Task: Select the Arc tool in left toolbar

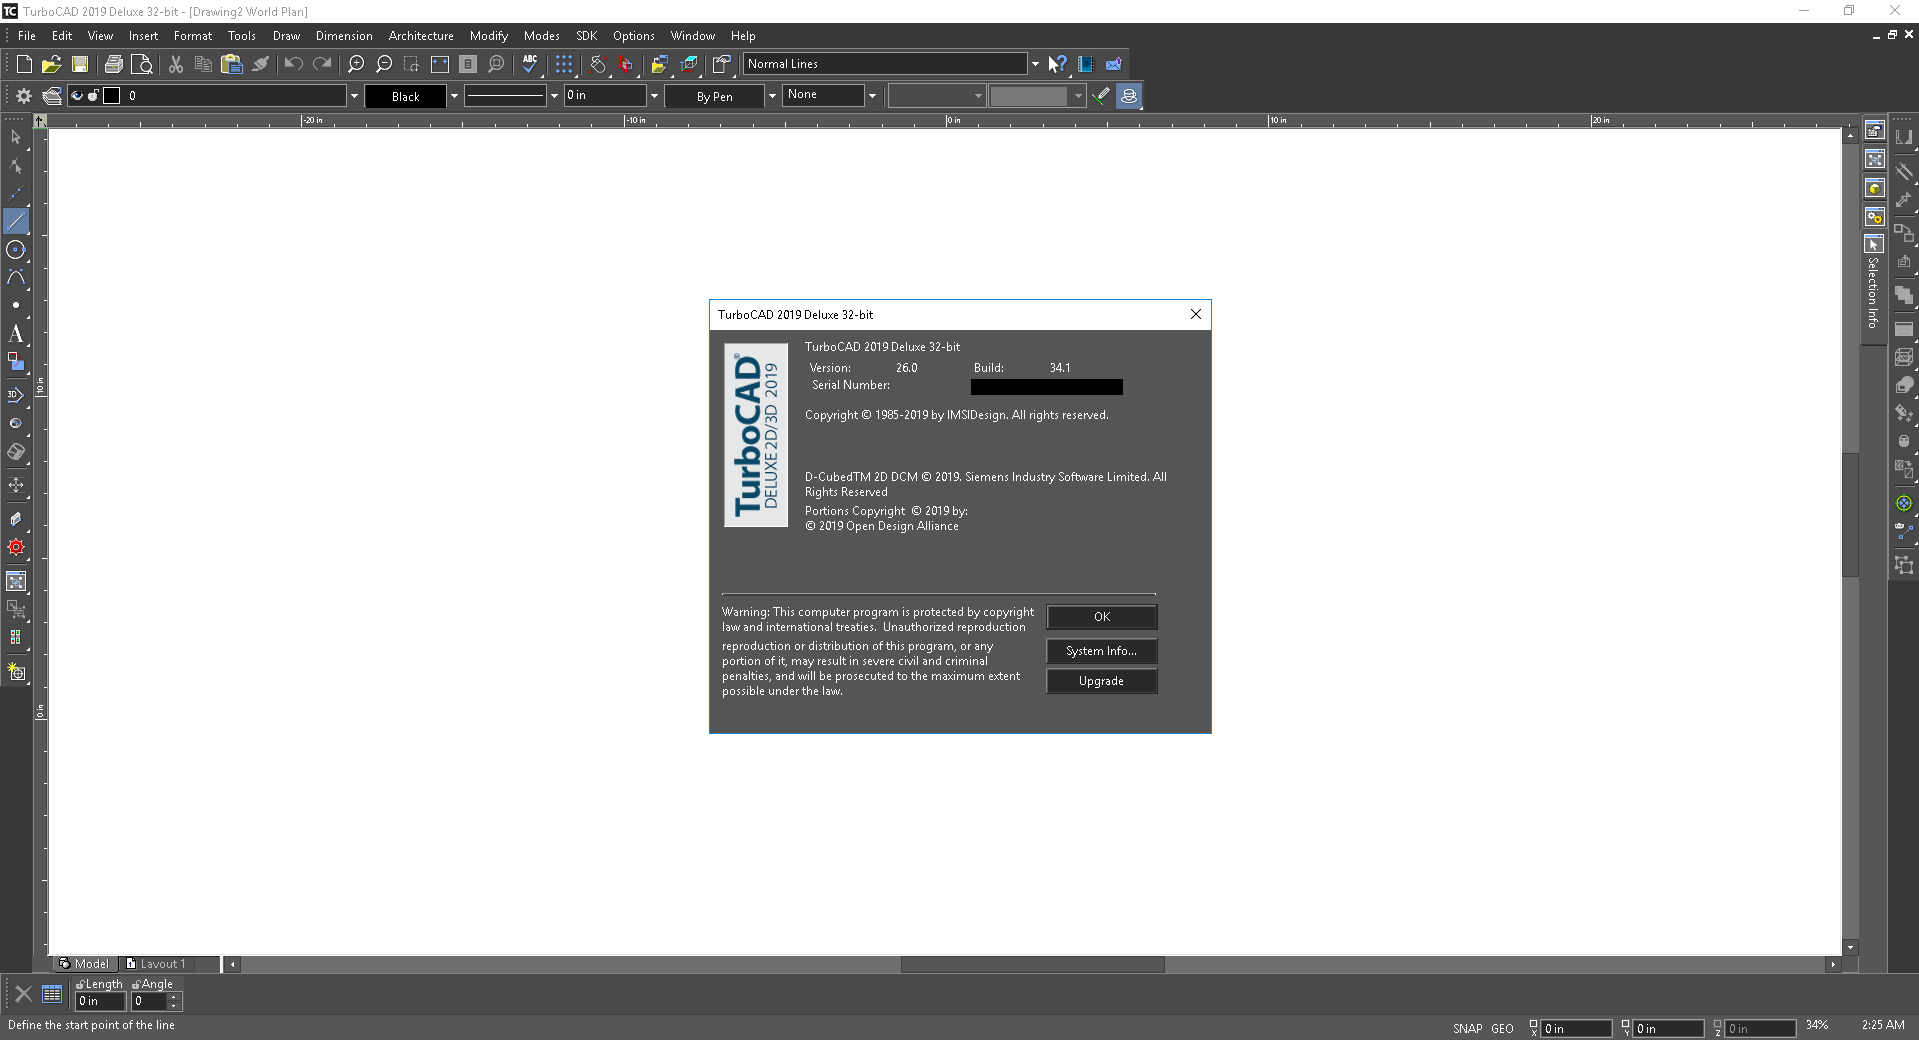Action: 16,277
